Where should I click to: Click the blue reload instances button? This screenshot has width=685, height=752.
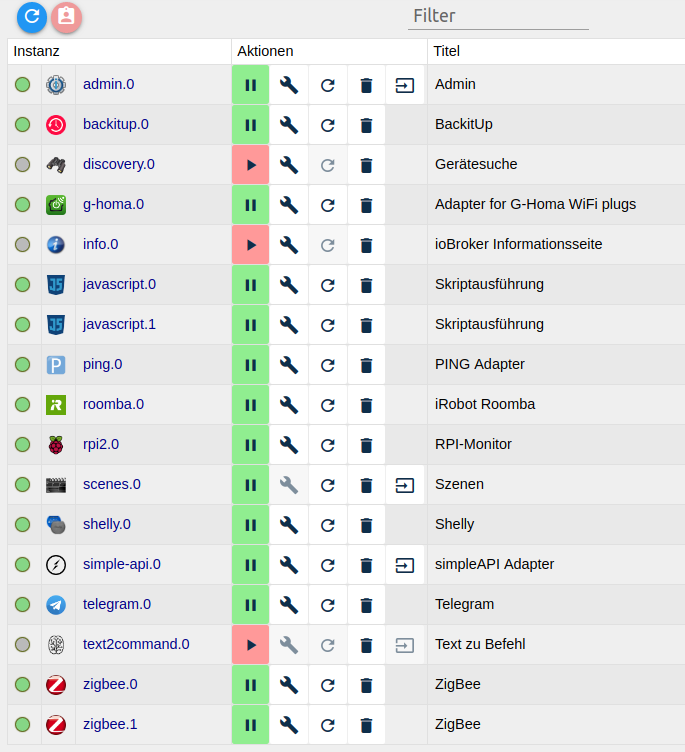pyautogui.click(x=32, y=17)
